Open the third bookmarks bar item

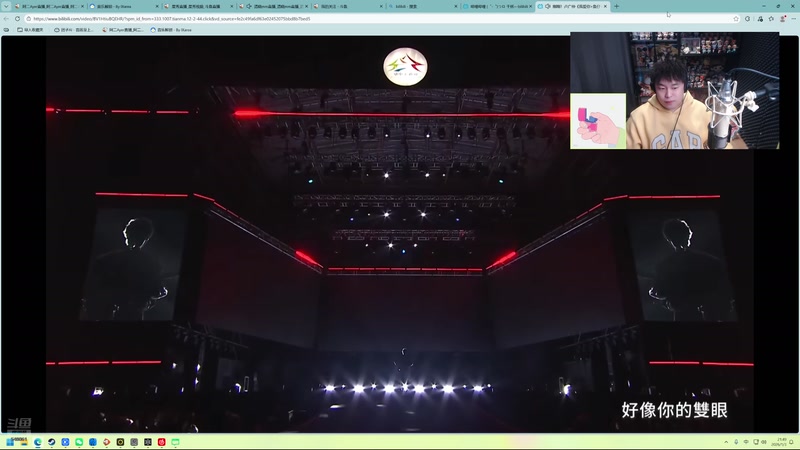pos(123,30)
